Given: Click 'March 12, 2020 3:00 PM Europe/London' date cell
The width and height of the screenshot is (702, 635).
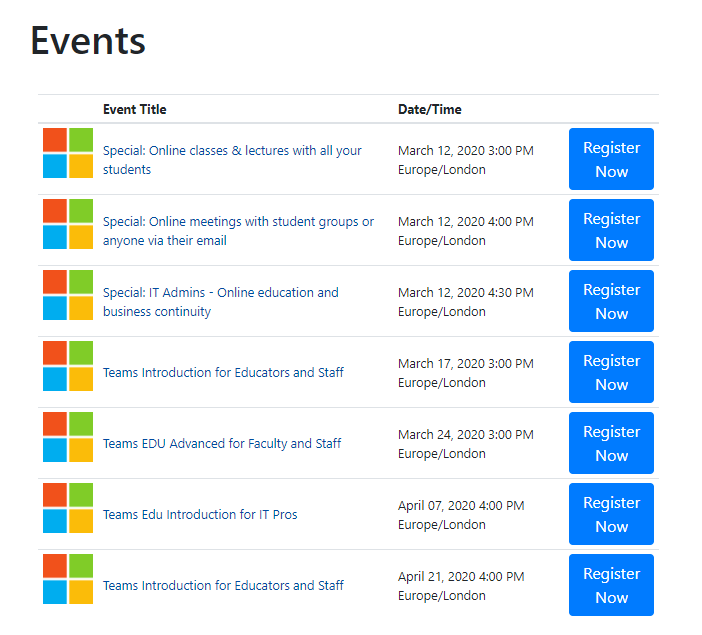Looking at the screenshot, I should [x=466, y=160].
